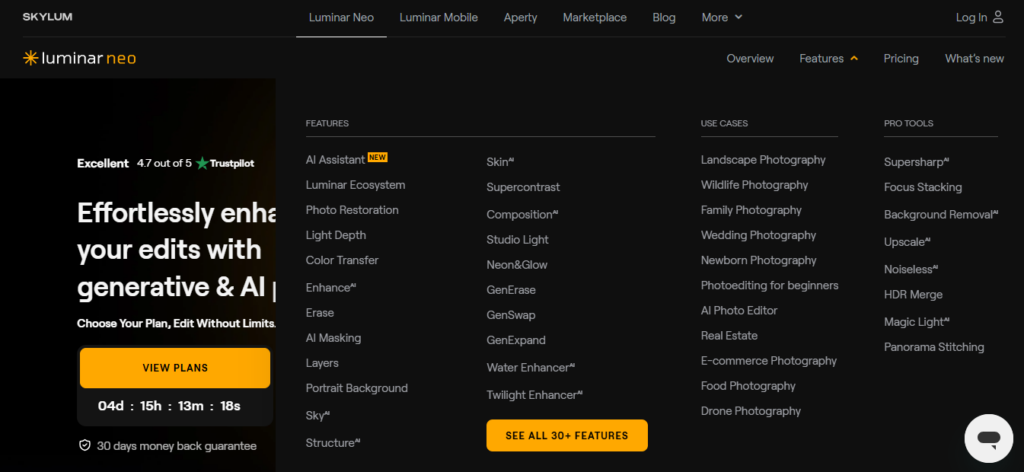The image size is (1024, 472).
Task: Click the View Plans button
Action: 175,368
